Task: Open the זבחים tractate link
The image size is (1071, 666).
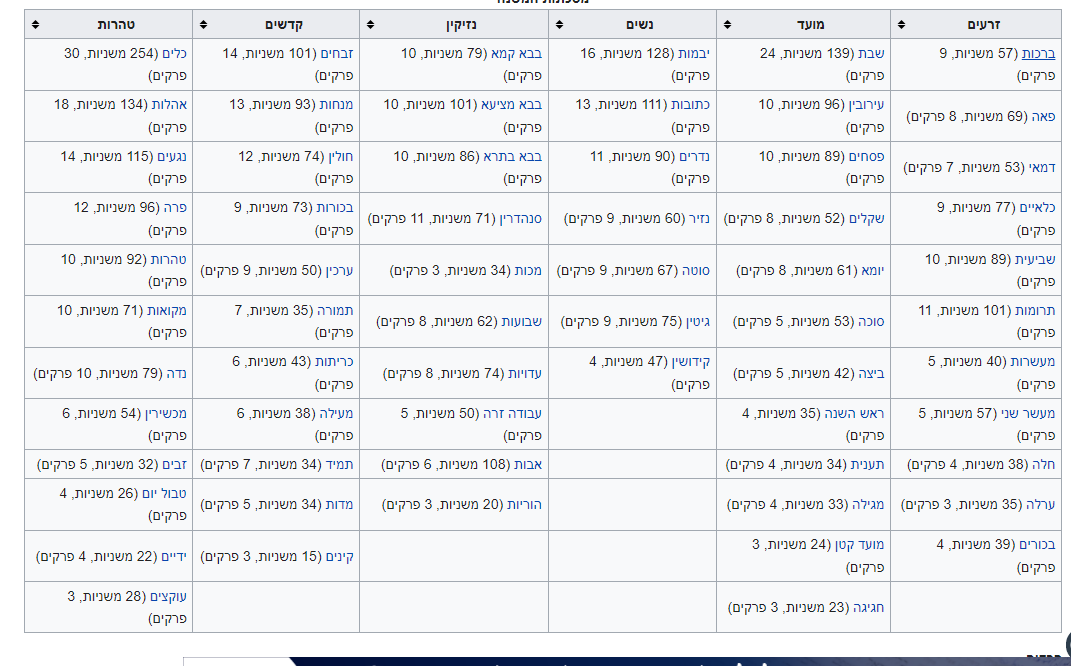Action: [x=337, y=53]
